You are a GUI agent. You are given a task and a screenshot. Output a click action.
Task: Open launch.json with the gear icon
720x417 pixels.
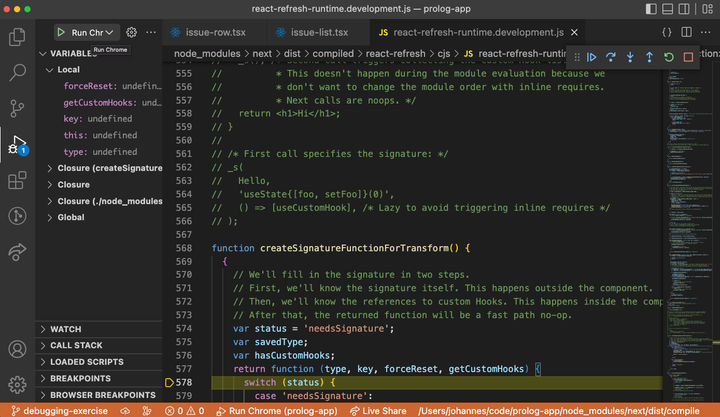(x=131, y=33)
